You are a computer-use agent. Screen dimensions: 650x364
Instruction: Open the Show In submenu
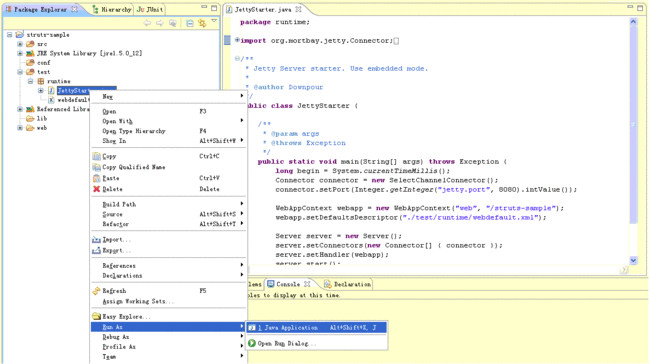[x=169, y=141]
